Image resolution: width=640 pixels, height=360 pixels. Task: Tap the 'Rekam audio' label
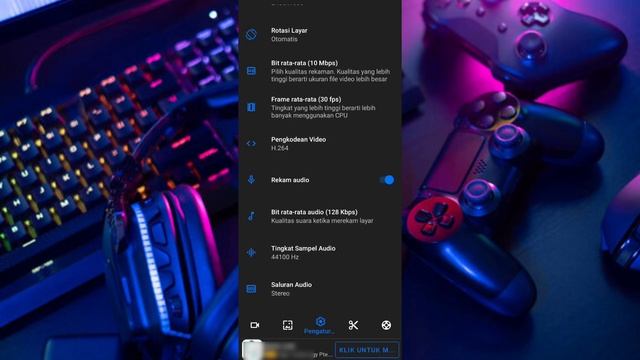pyautogui.click(x=290, y=180)
